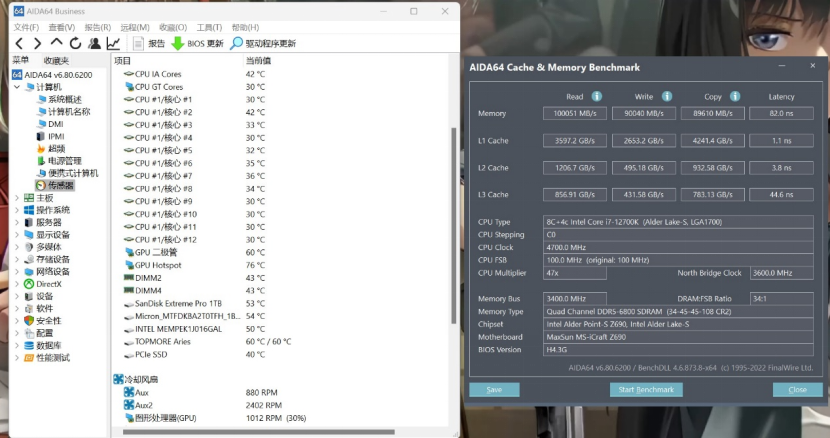Click the 驱动程序更新 driver update button
Screen dimensions: 830x438
point(263,43)
